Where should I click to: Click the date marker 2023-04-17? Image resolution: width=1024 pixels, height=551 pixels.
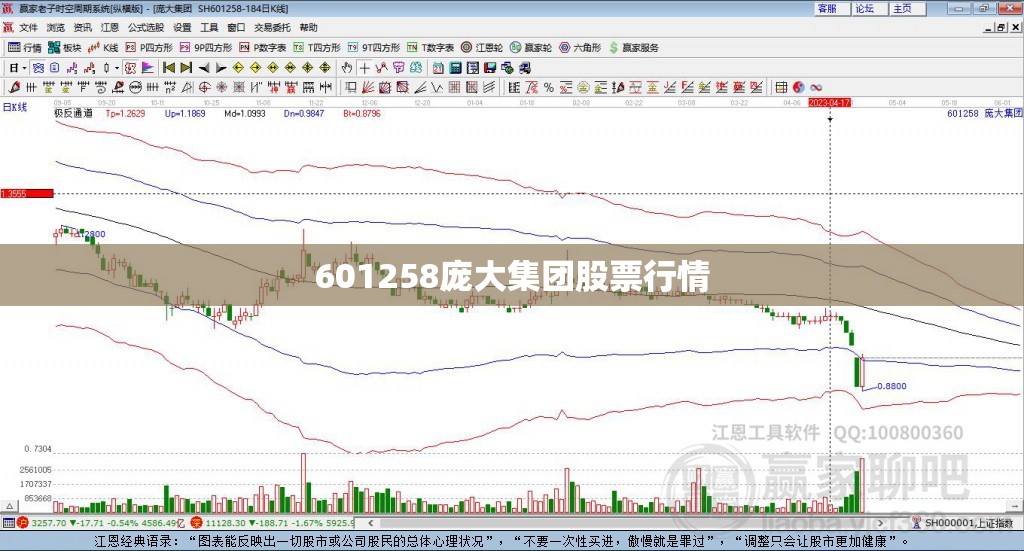coord(829,103)
